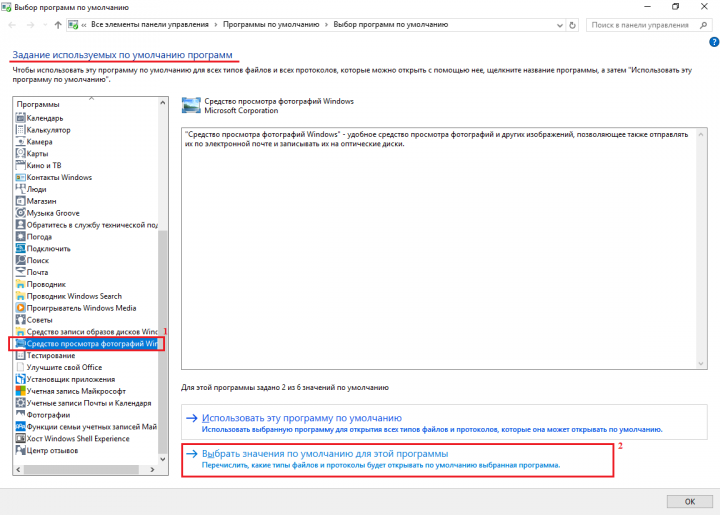Open the help question mark icon
The image size is (720, 515).
tap(714, 42)
